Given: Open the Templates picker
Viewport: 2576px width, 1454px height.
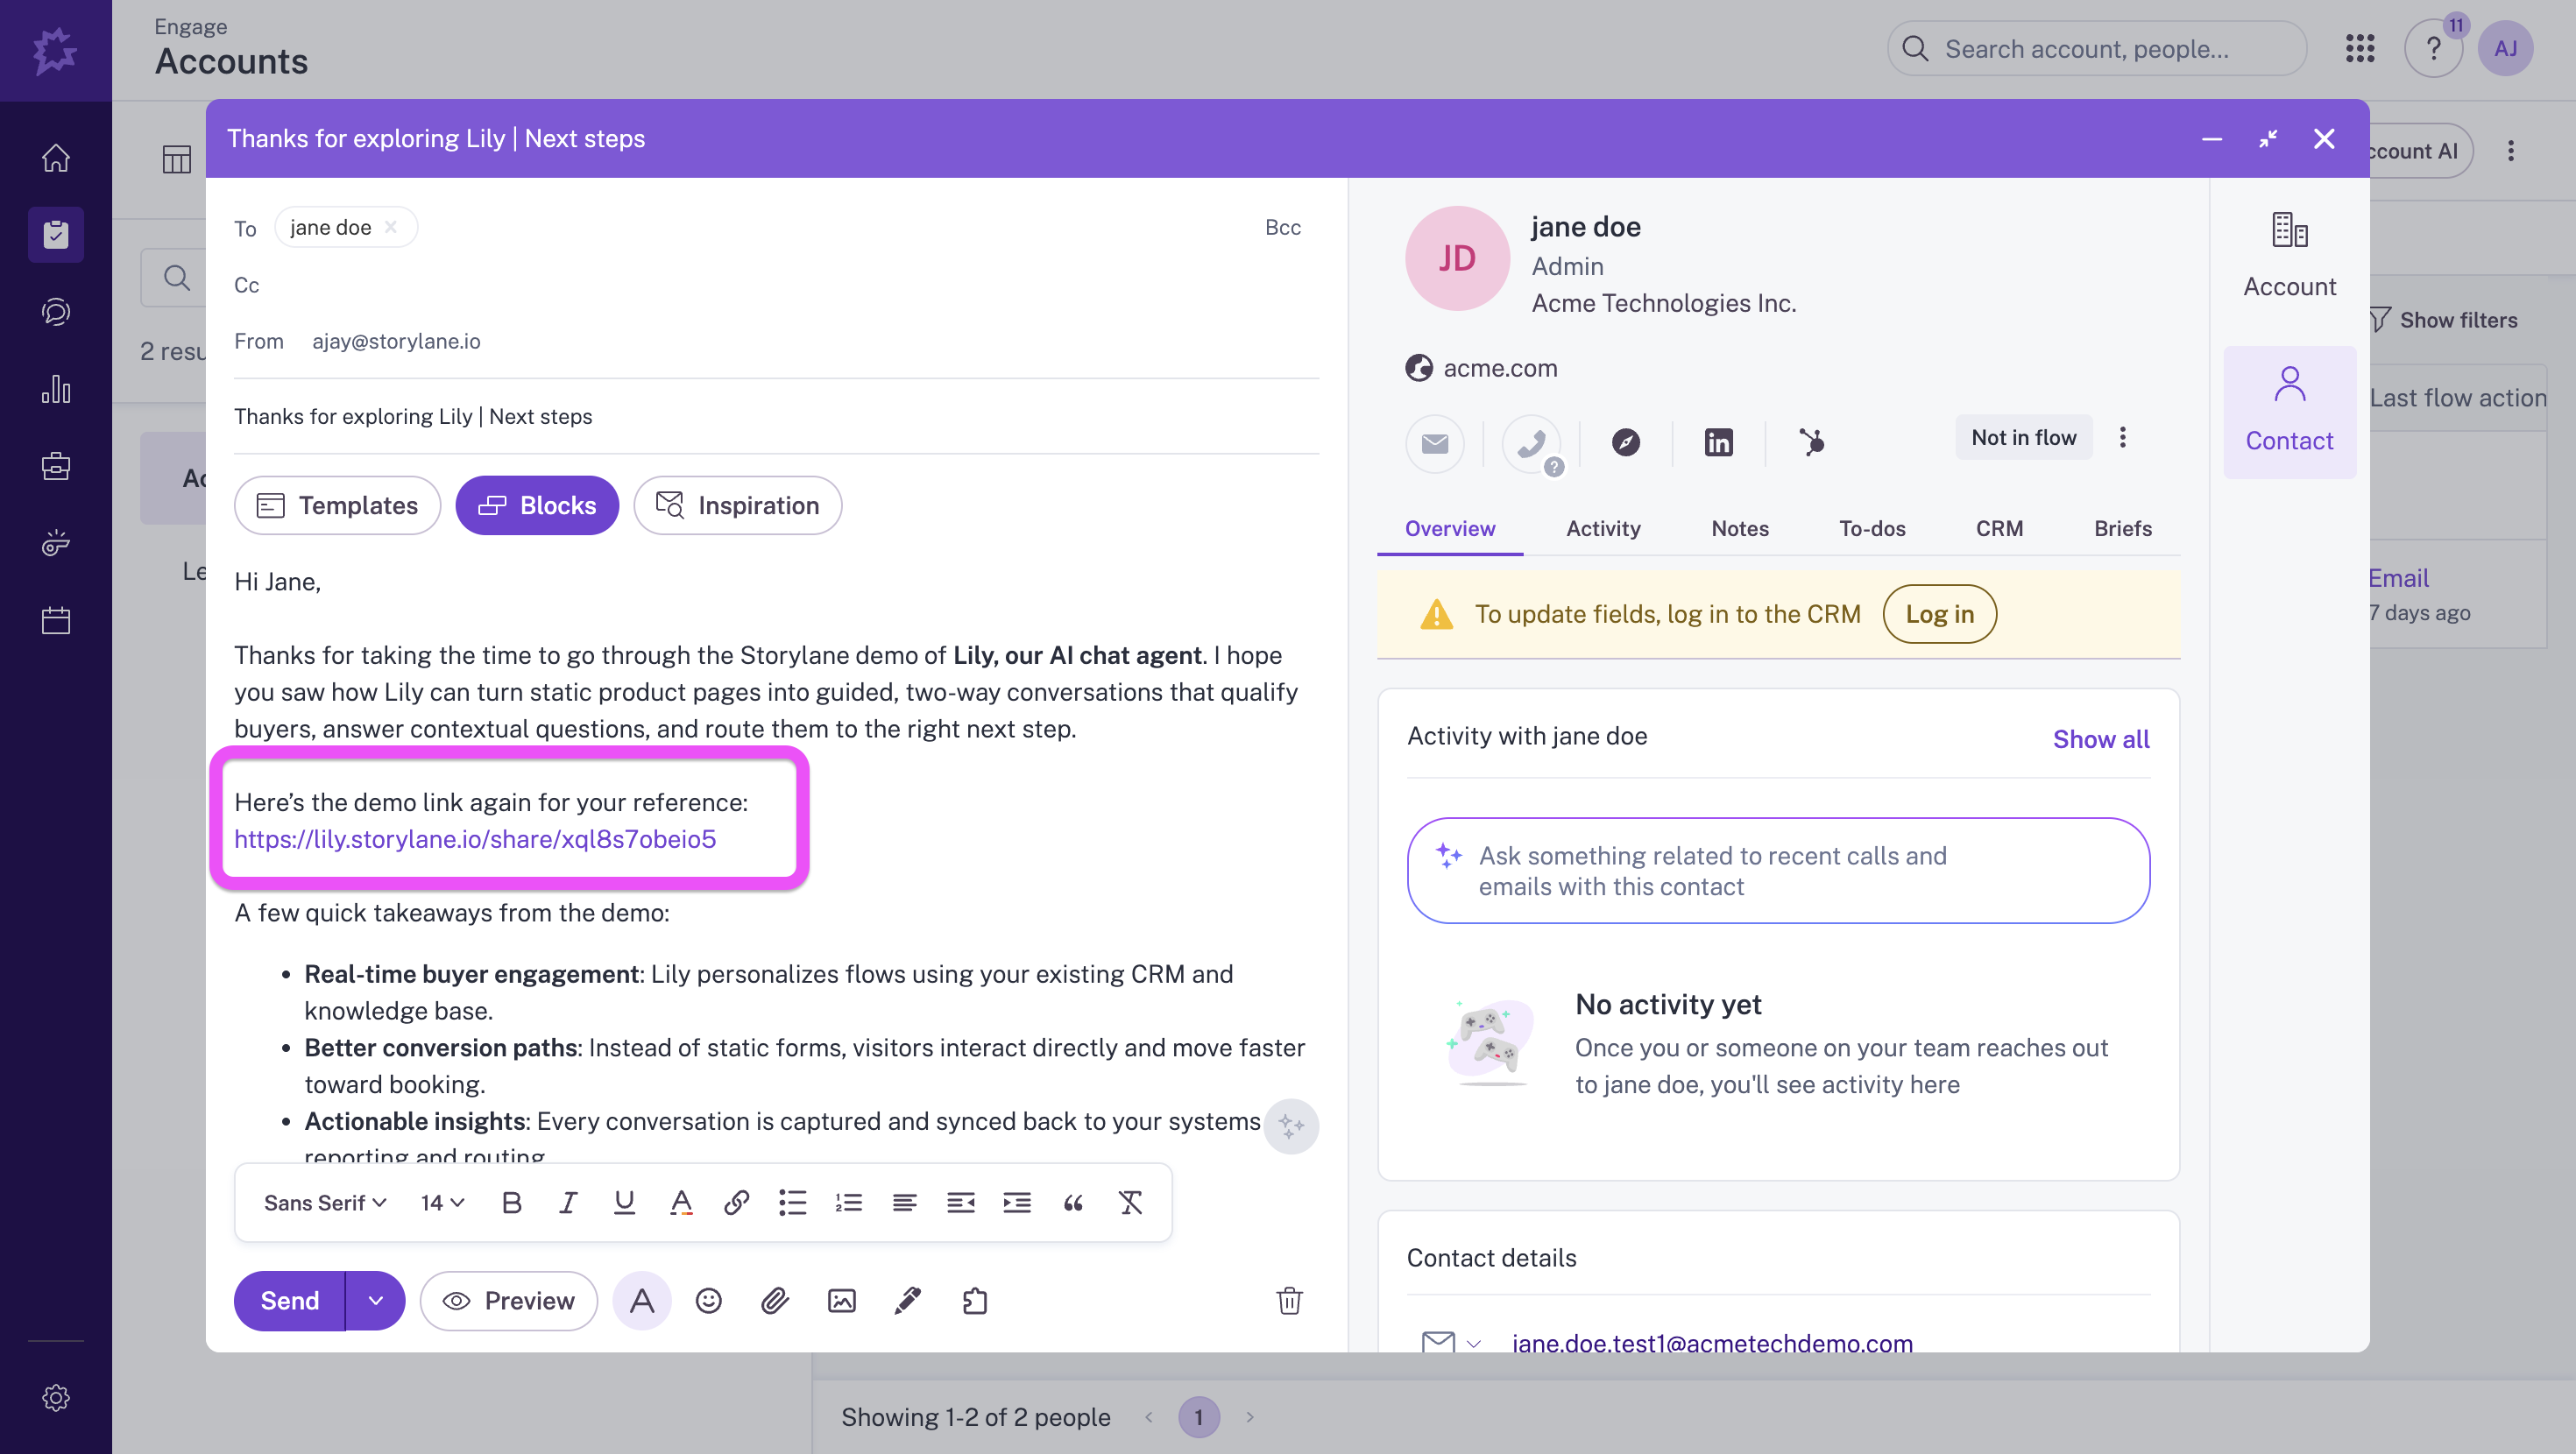Looking at the screenshot, I should pyautogui.click(x=337, y=505).
